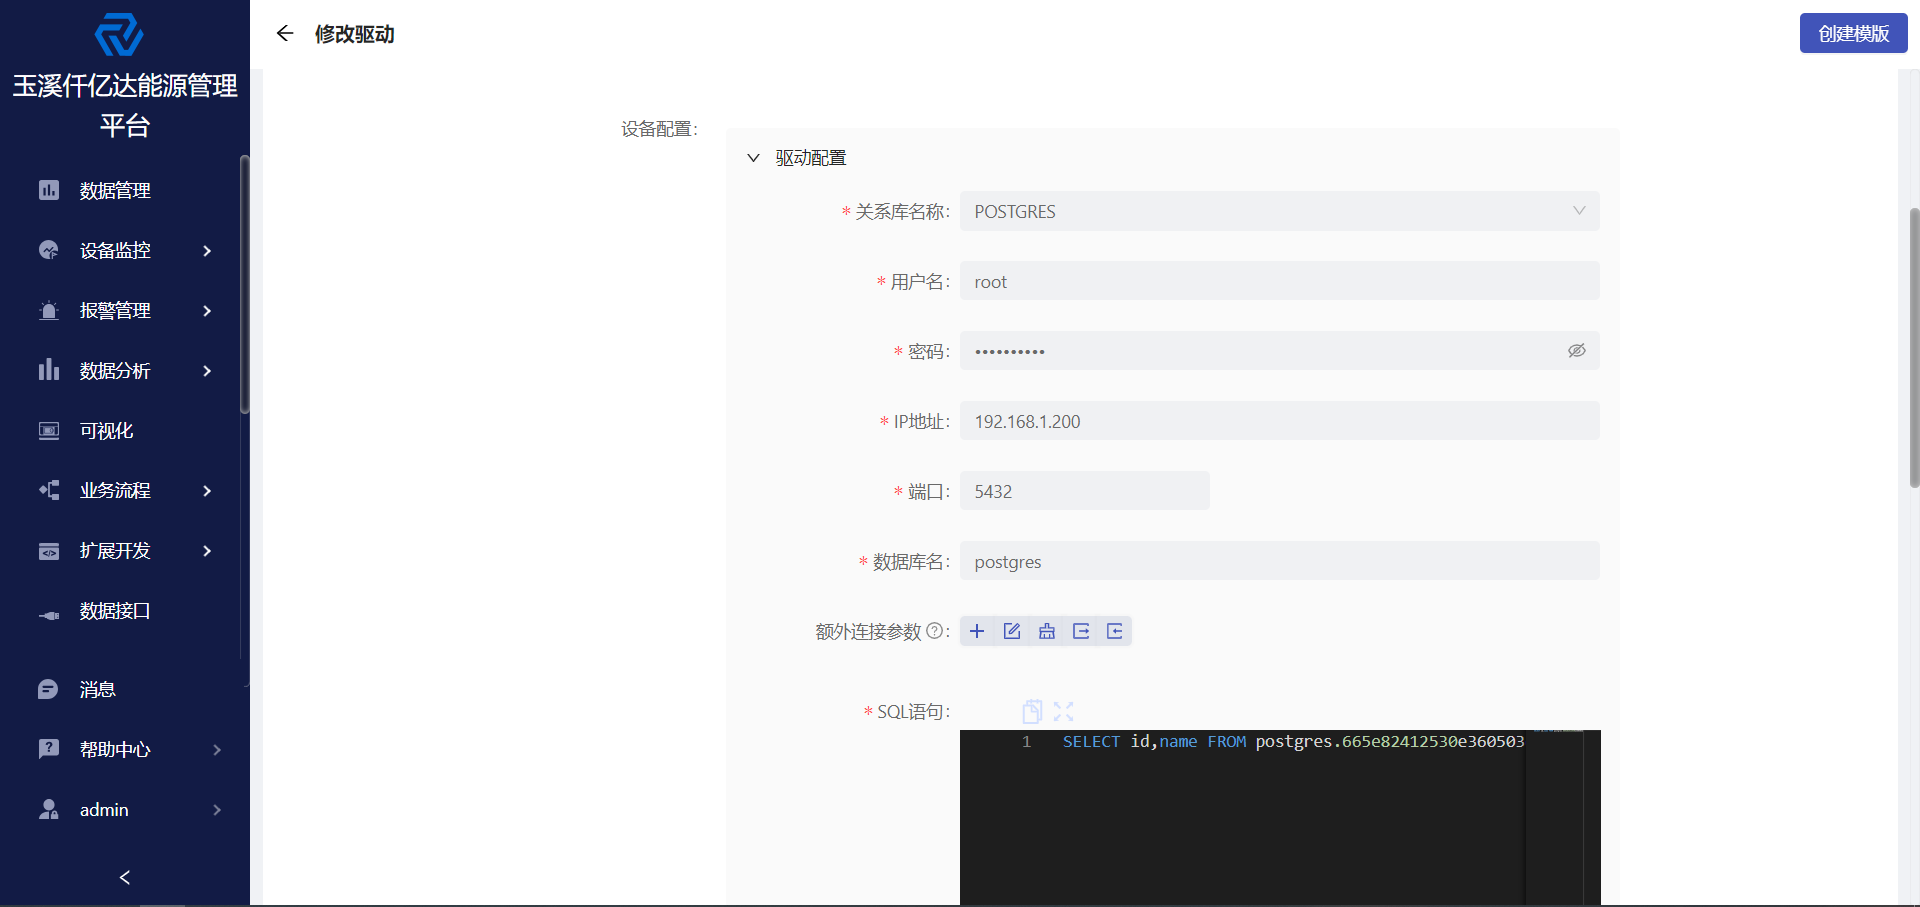This screenshot has width=1920, height=907.
Task: Copy the SQL statement
Action: [1033, 711]
